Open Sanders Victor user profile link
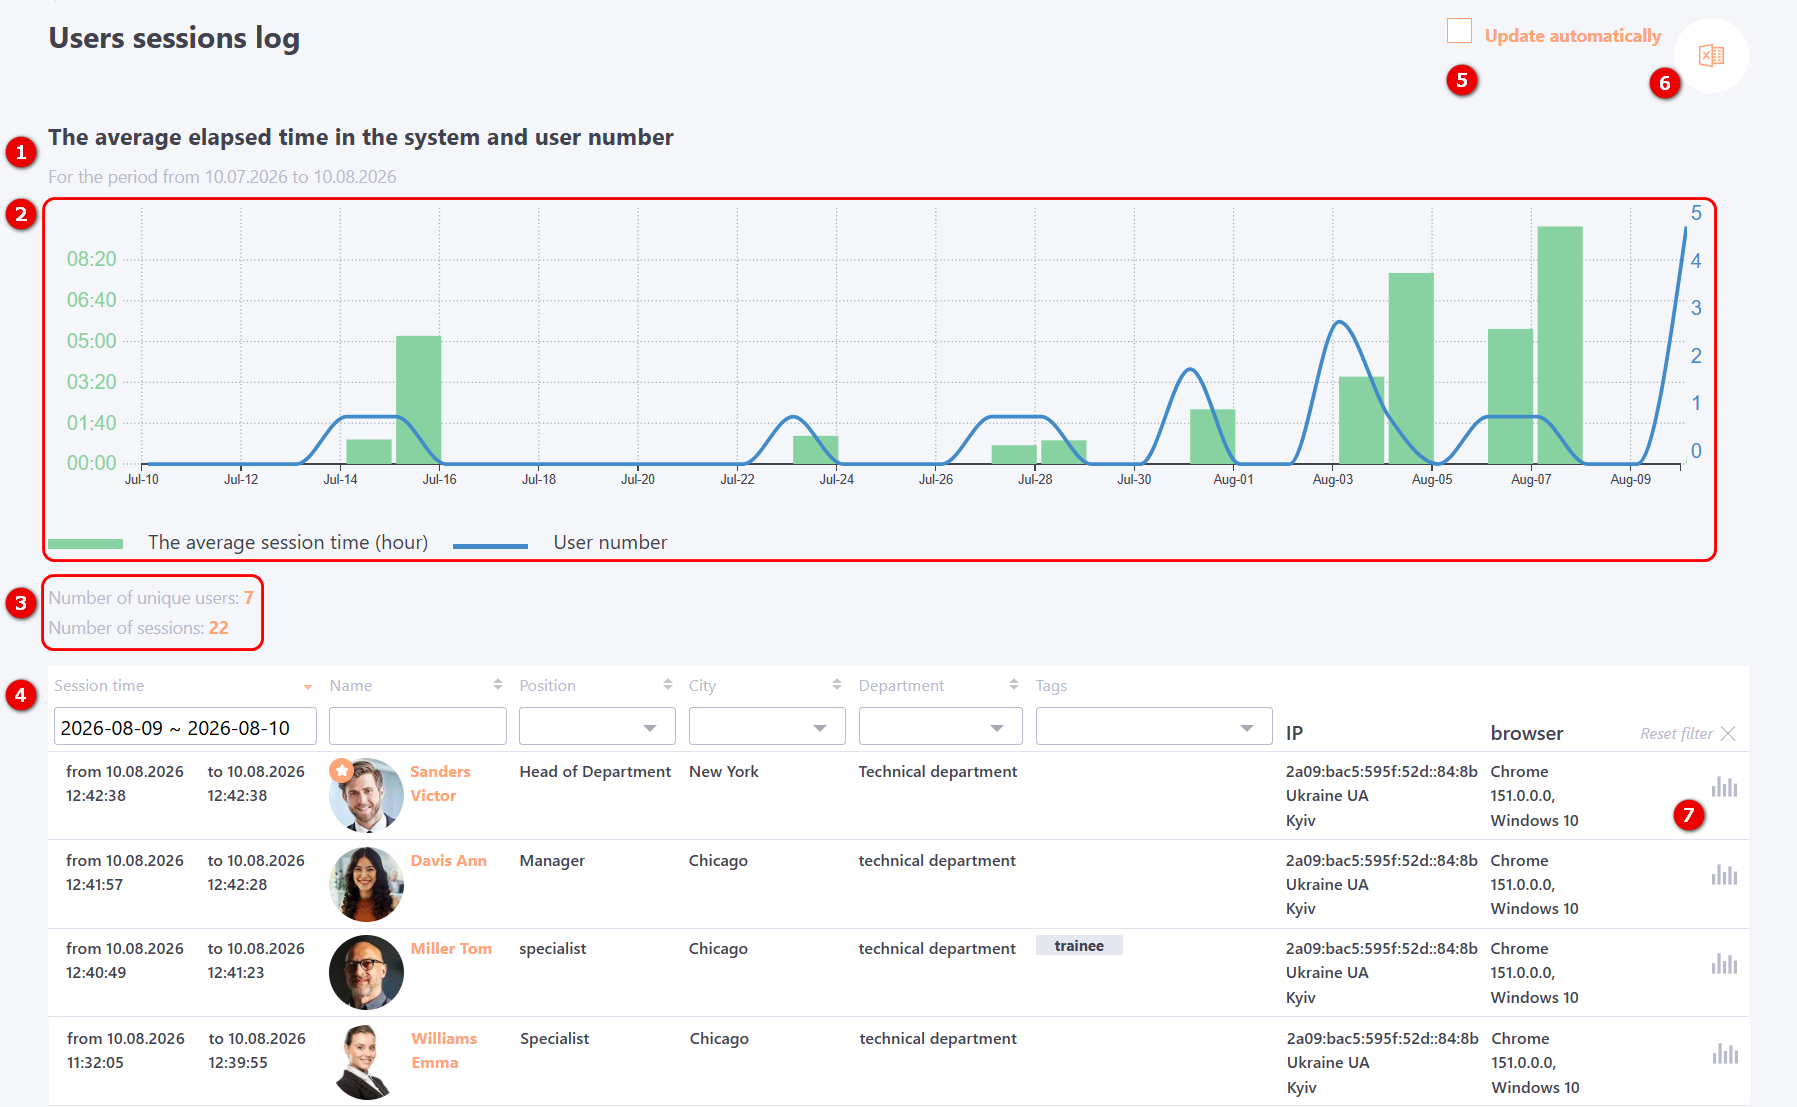The image size is (1797, 1107). tap(439, 784)
